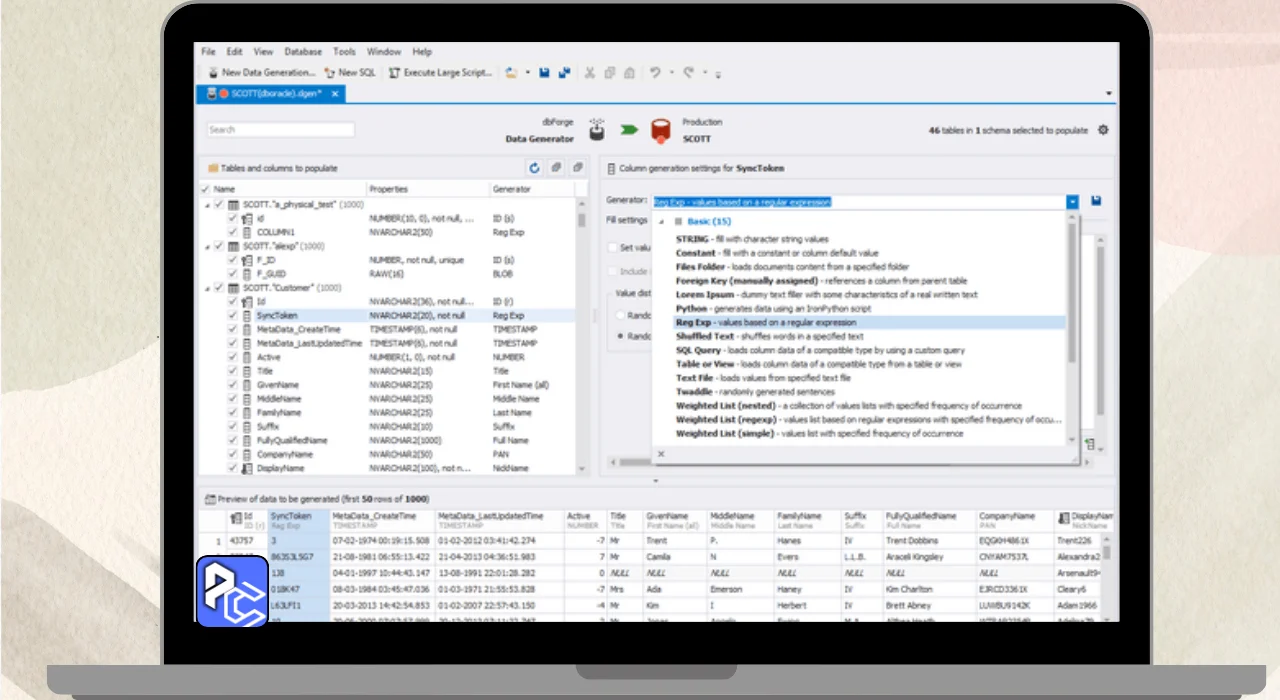Select the SCOTT(dboracle).dgen document tab
This screenshot has width=1280, height=700.
pos(270,93)
